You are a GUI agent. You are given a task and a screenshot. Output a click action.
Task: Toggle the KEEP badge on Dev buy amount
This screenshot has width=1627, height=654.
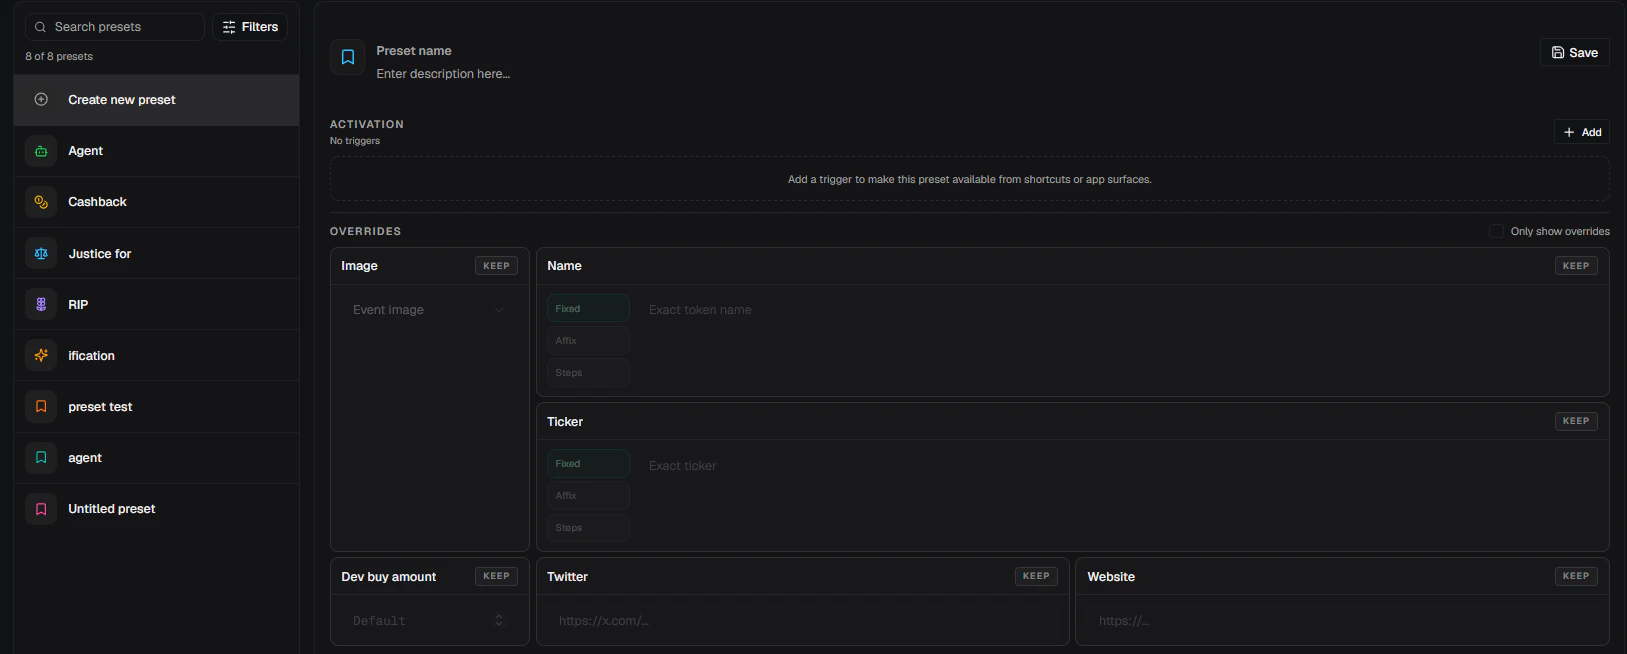[496, 576]
